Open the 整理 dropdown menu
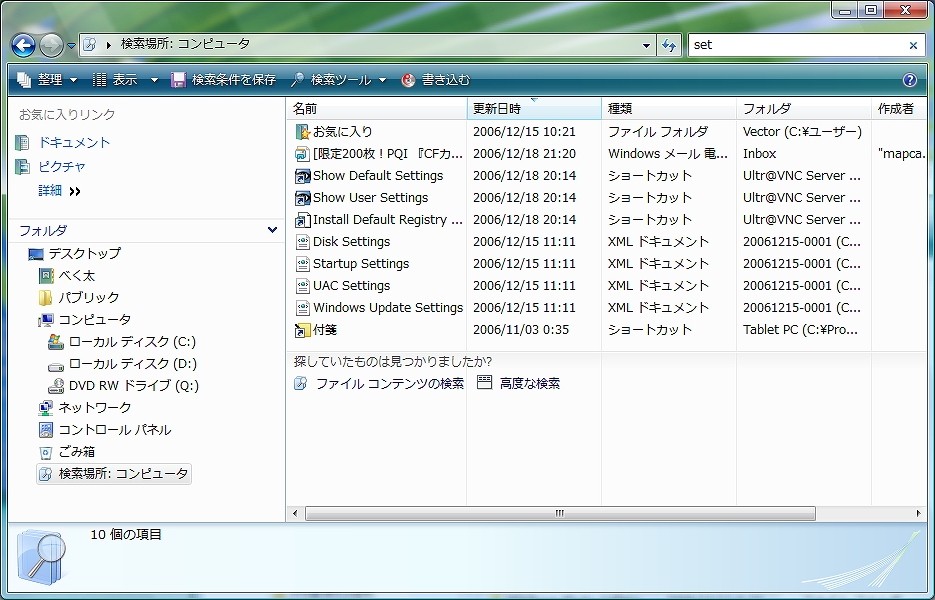Image resolution: width=935 pixels, height=600 pixels. coord(48,80)
